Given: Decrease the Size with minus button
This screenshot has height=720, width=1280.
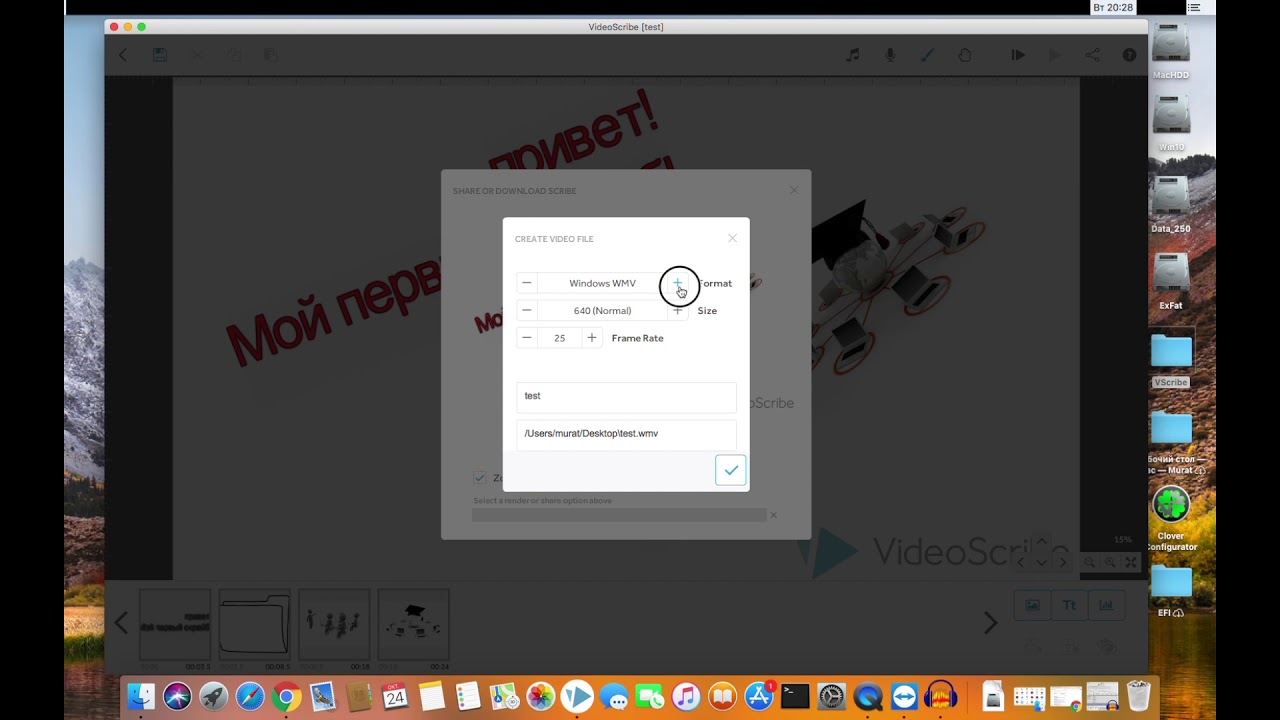Looking at the screenshot, I should (x=527, y=311).
